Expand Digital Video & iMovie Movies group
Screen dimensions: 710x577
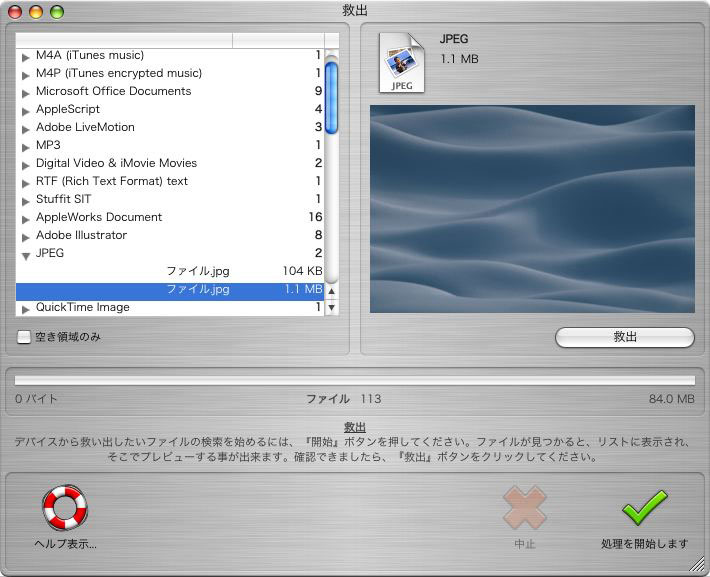[x=26, y=165]
